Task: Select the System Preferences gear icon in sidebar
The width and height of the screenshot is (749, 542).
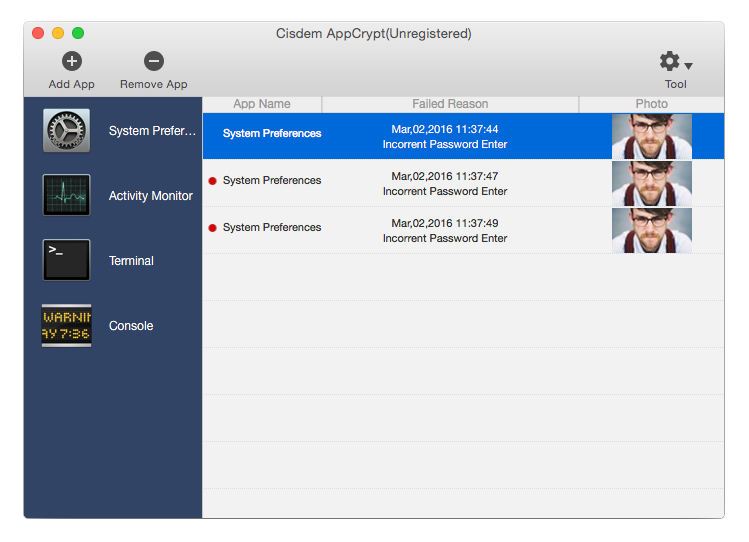Action: coord(66,130)
